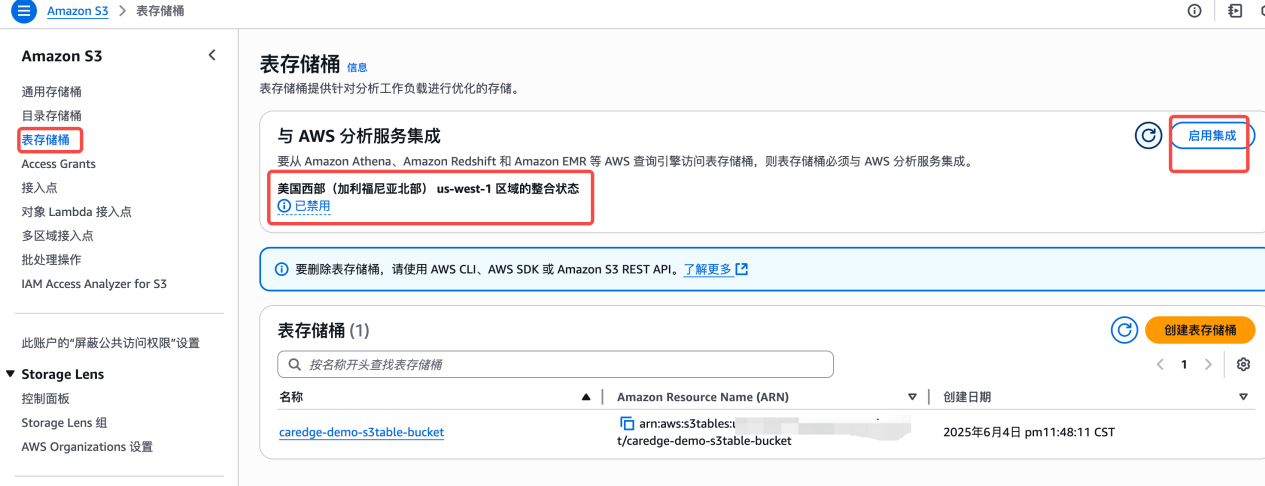Open 批处理操作 in the sidebar
The image size is (1265, 486).
coord(52,259)
